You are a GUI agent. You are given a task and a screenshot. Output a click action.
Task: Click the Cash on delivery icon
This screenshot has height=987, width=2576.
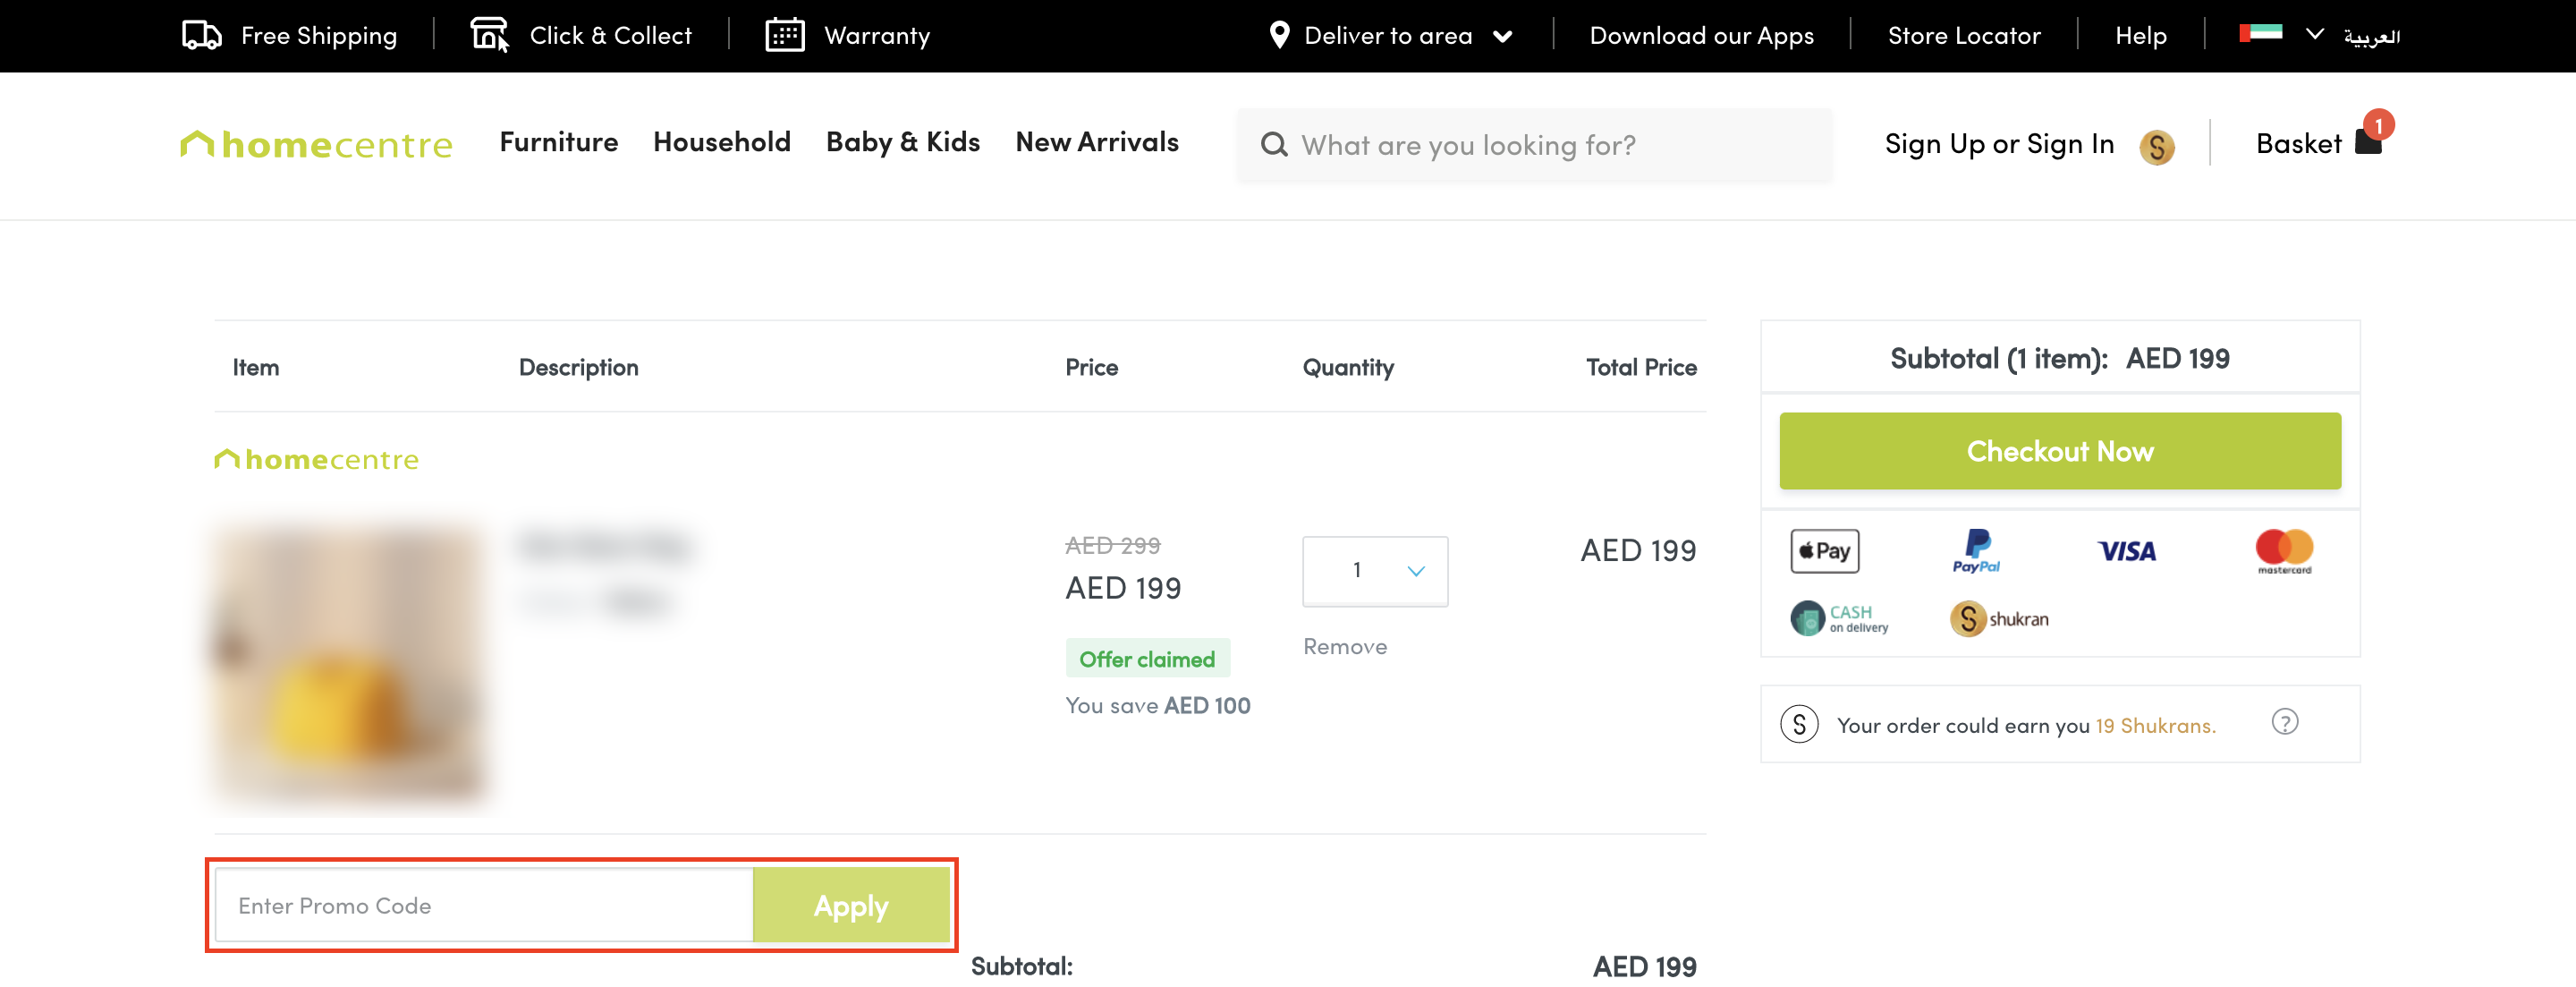pos(1838,619)
